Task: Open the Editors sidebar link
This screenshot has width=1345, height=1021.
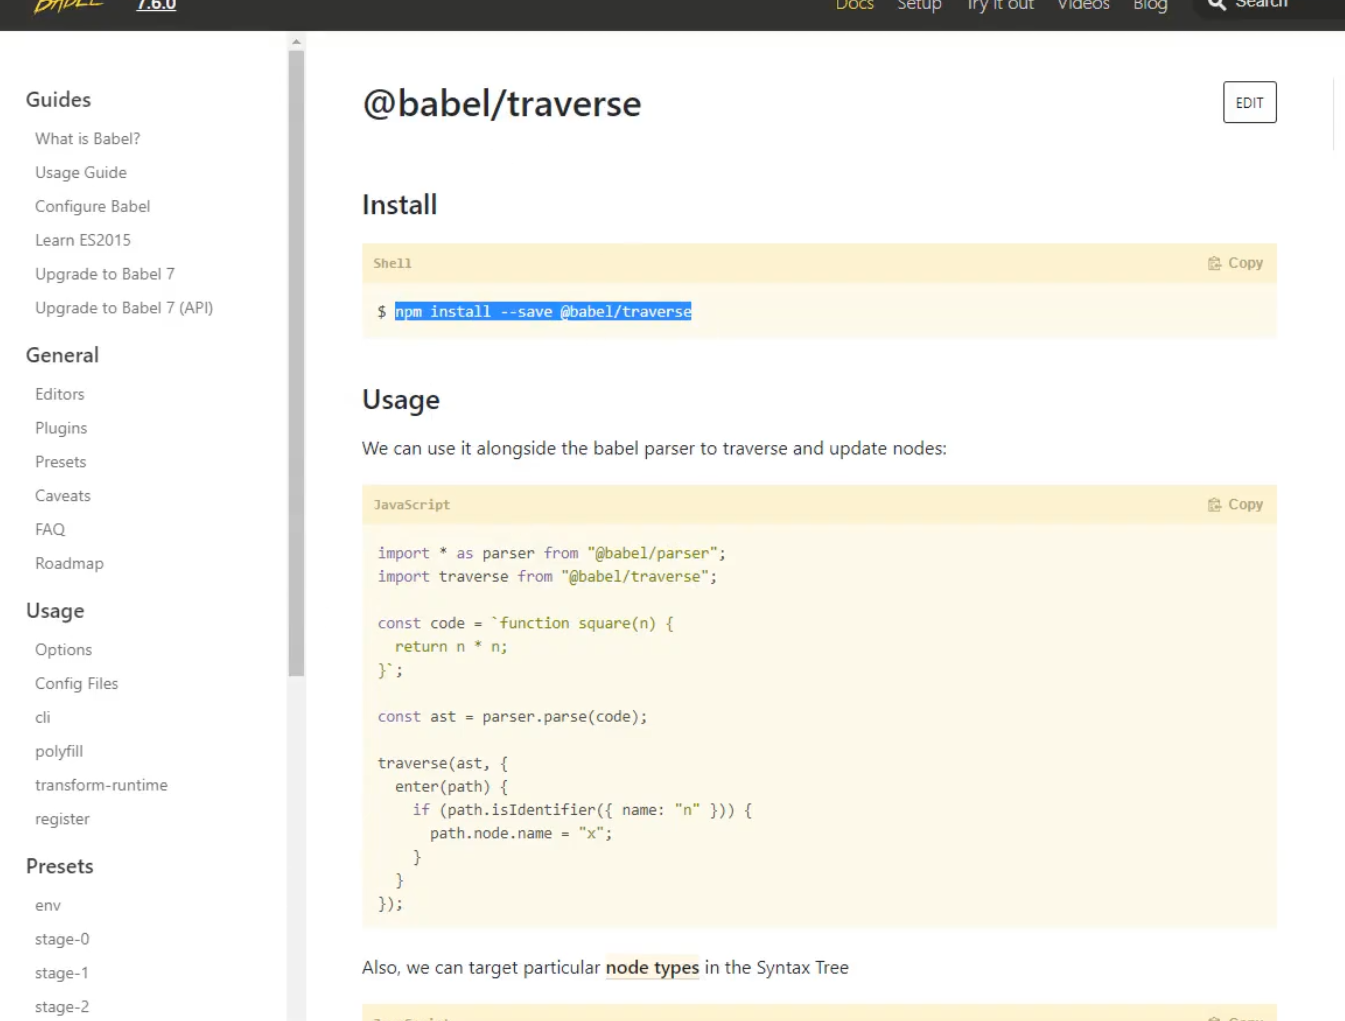Action: [x=60, y=395]
